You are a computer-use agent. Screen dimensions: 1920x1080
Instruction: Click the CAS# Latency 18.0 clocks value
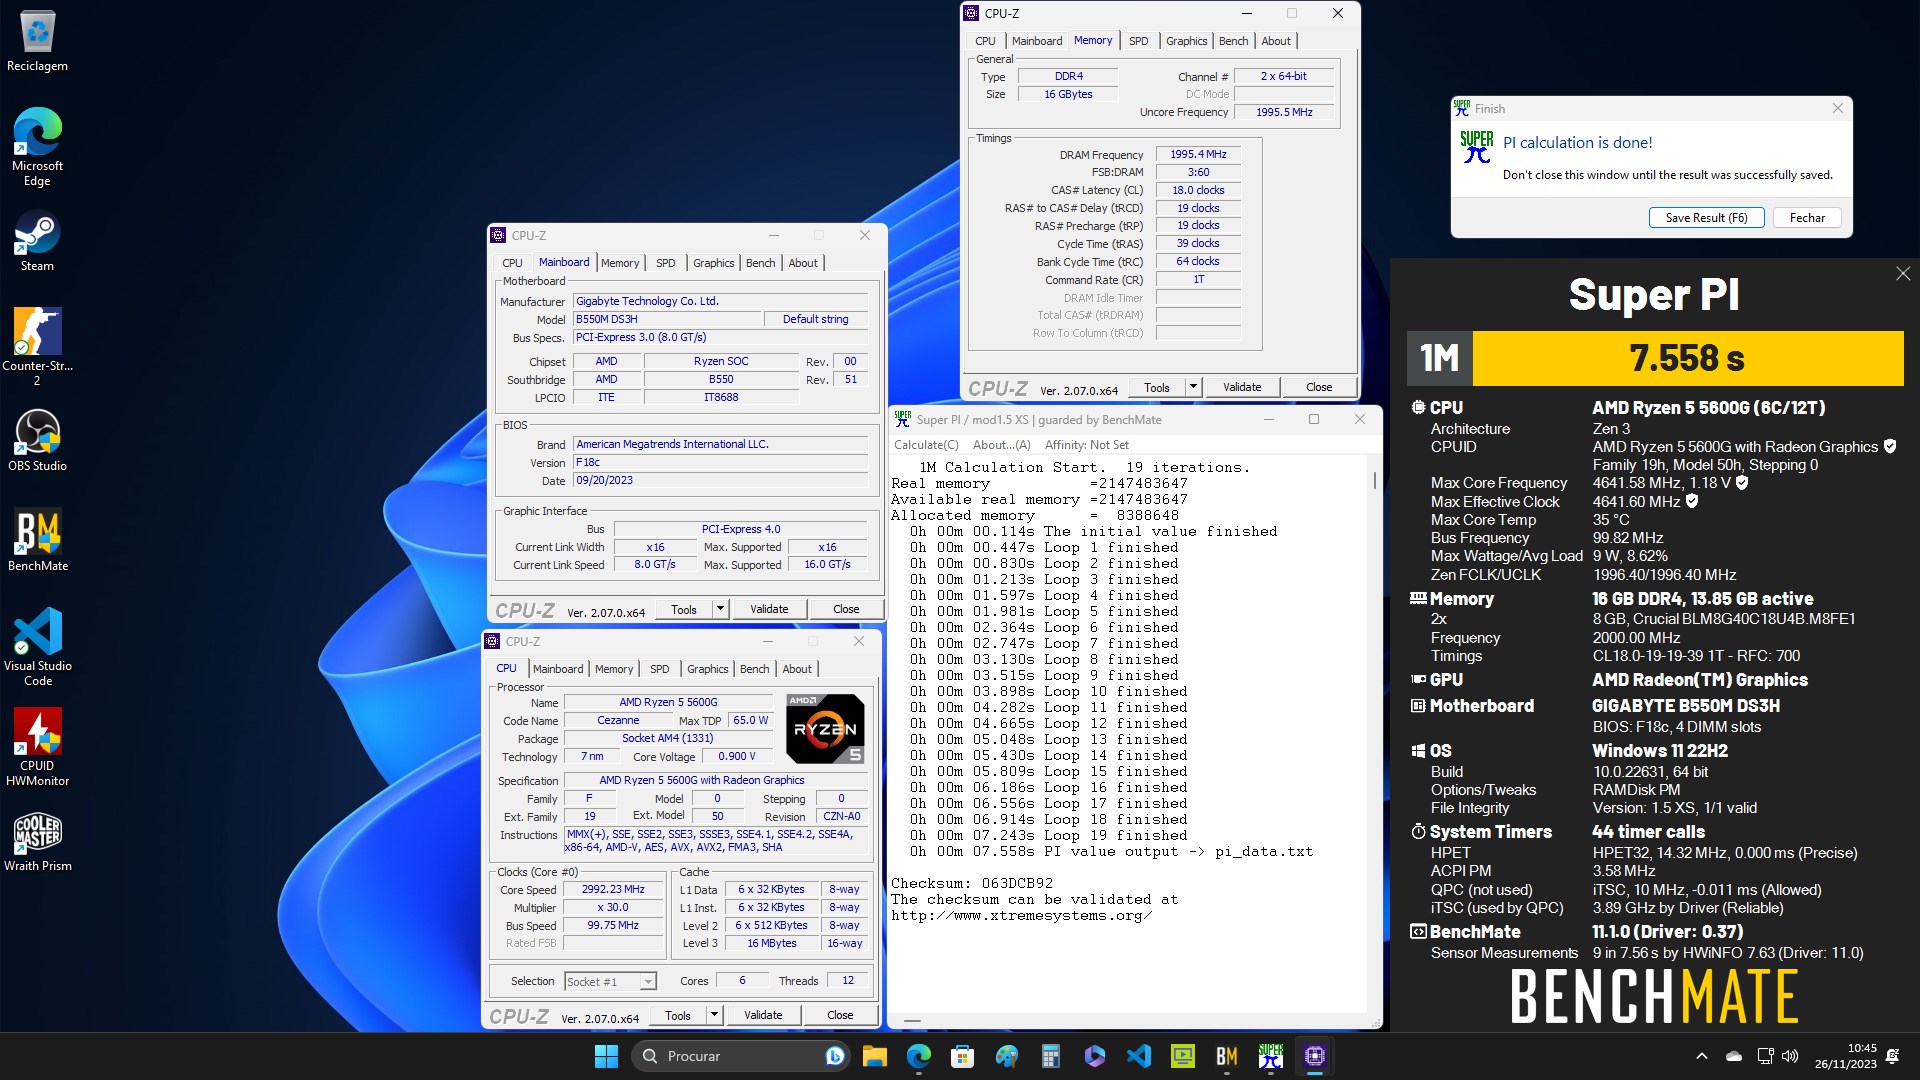1198,190
